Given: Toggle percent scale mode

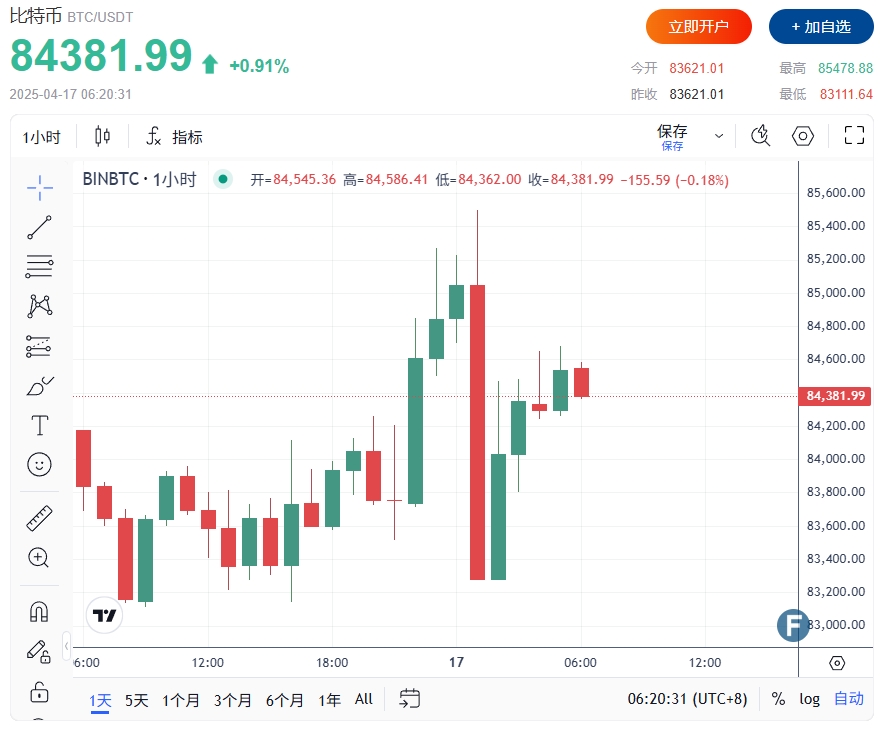Looking at the screenshot, I should click(778, 699).
